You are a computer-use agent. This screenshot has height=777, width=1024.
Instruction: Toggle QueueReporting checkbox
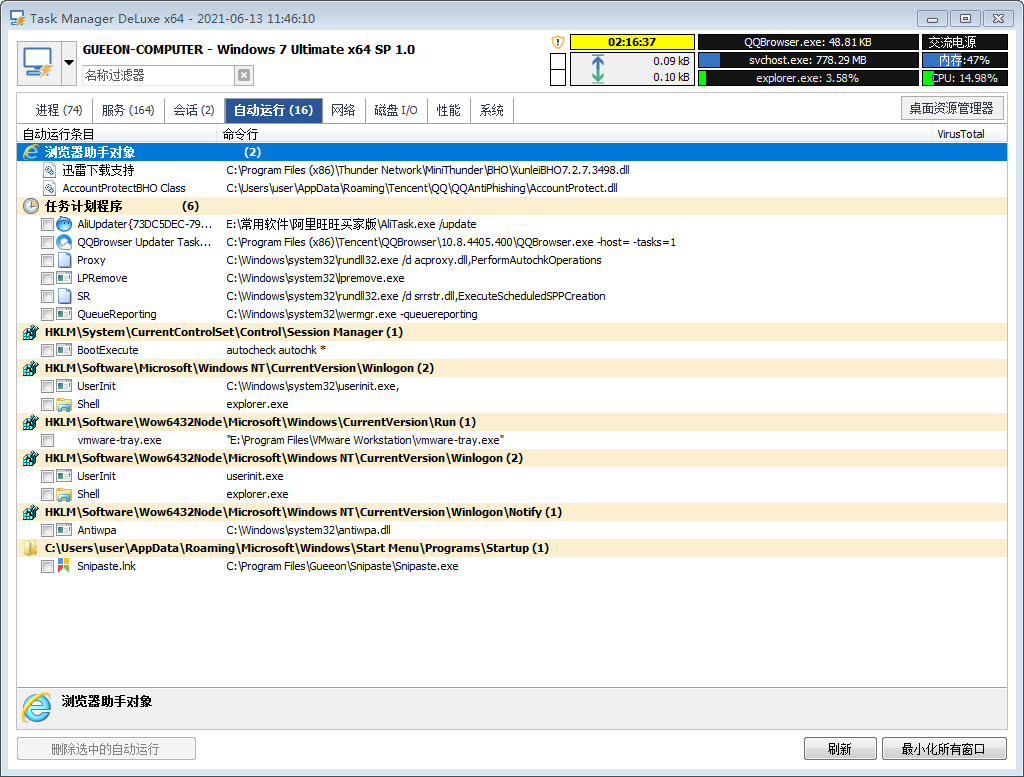coord(47,315)
